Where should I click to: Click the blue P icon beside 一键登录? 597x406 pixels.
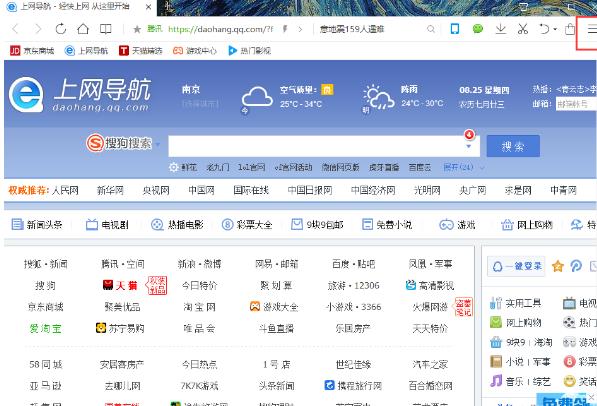[x=576, y=266]
